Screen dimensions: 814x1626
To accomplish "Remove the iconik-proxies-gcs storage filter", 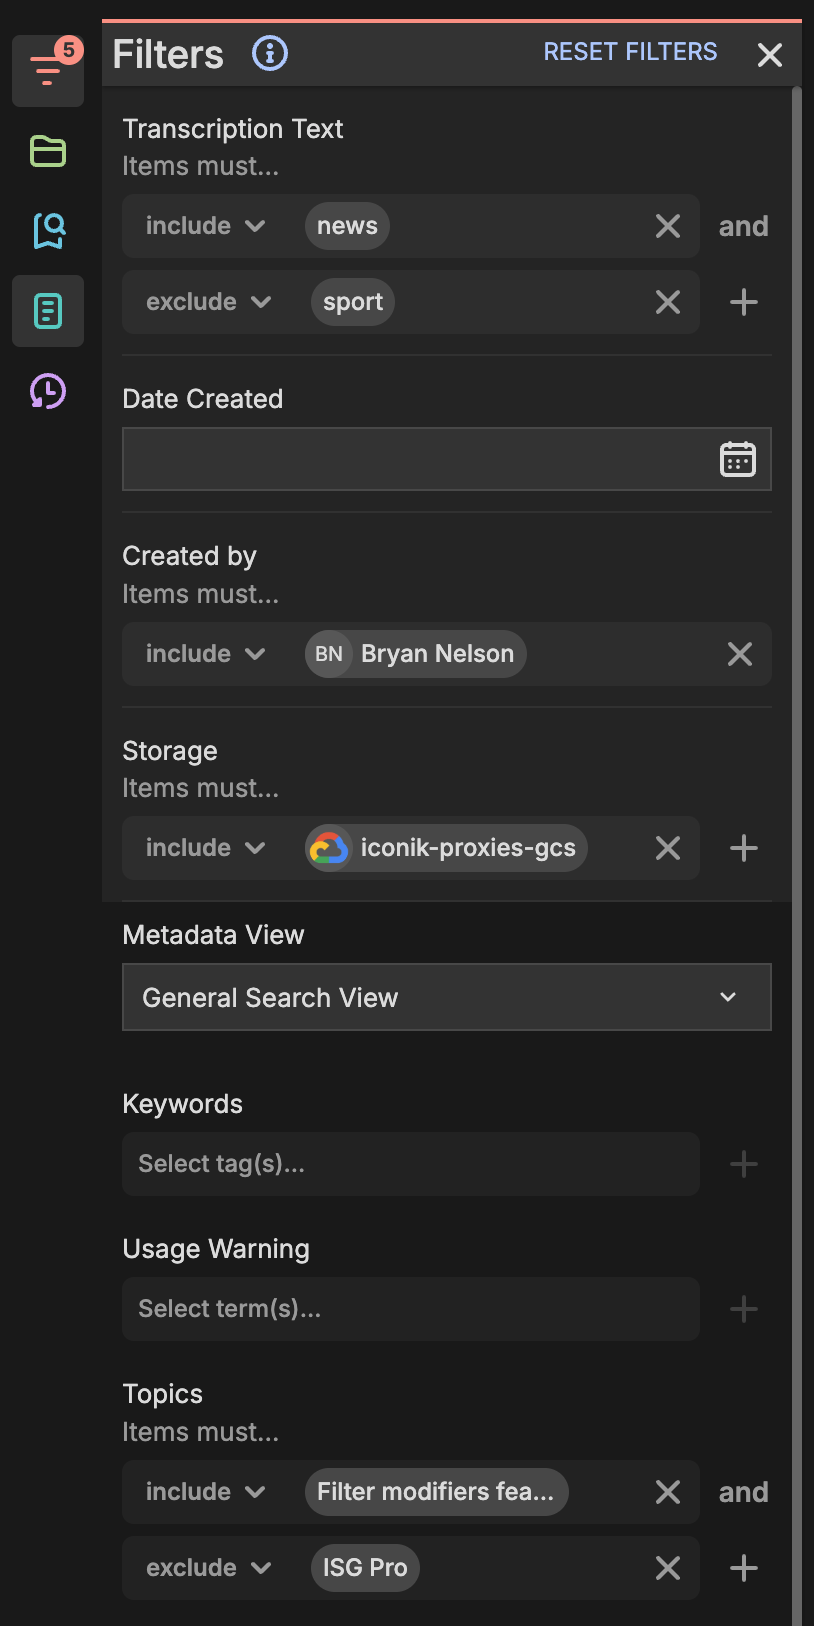I will click(668, 848).
